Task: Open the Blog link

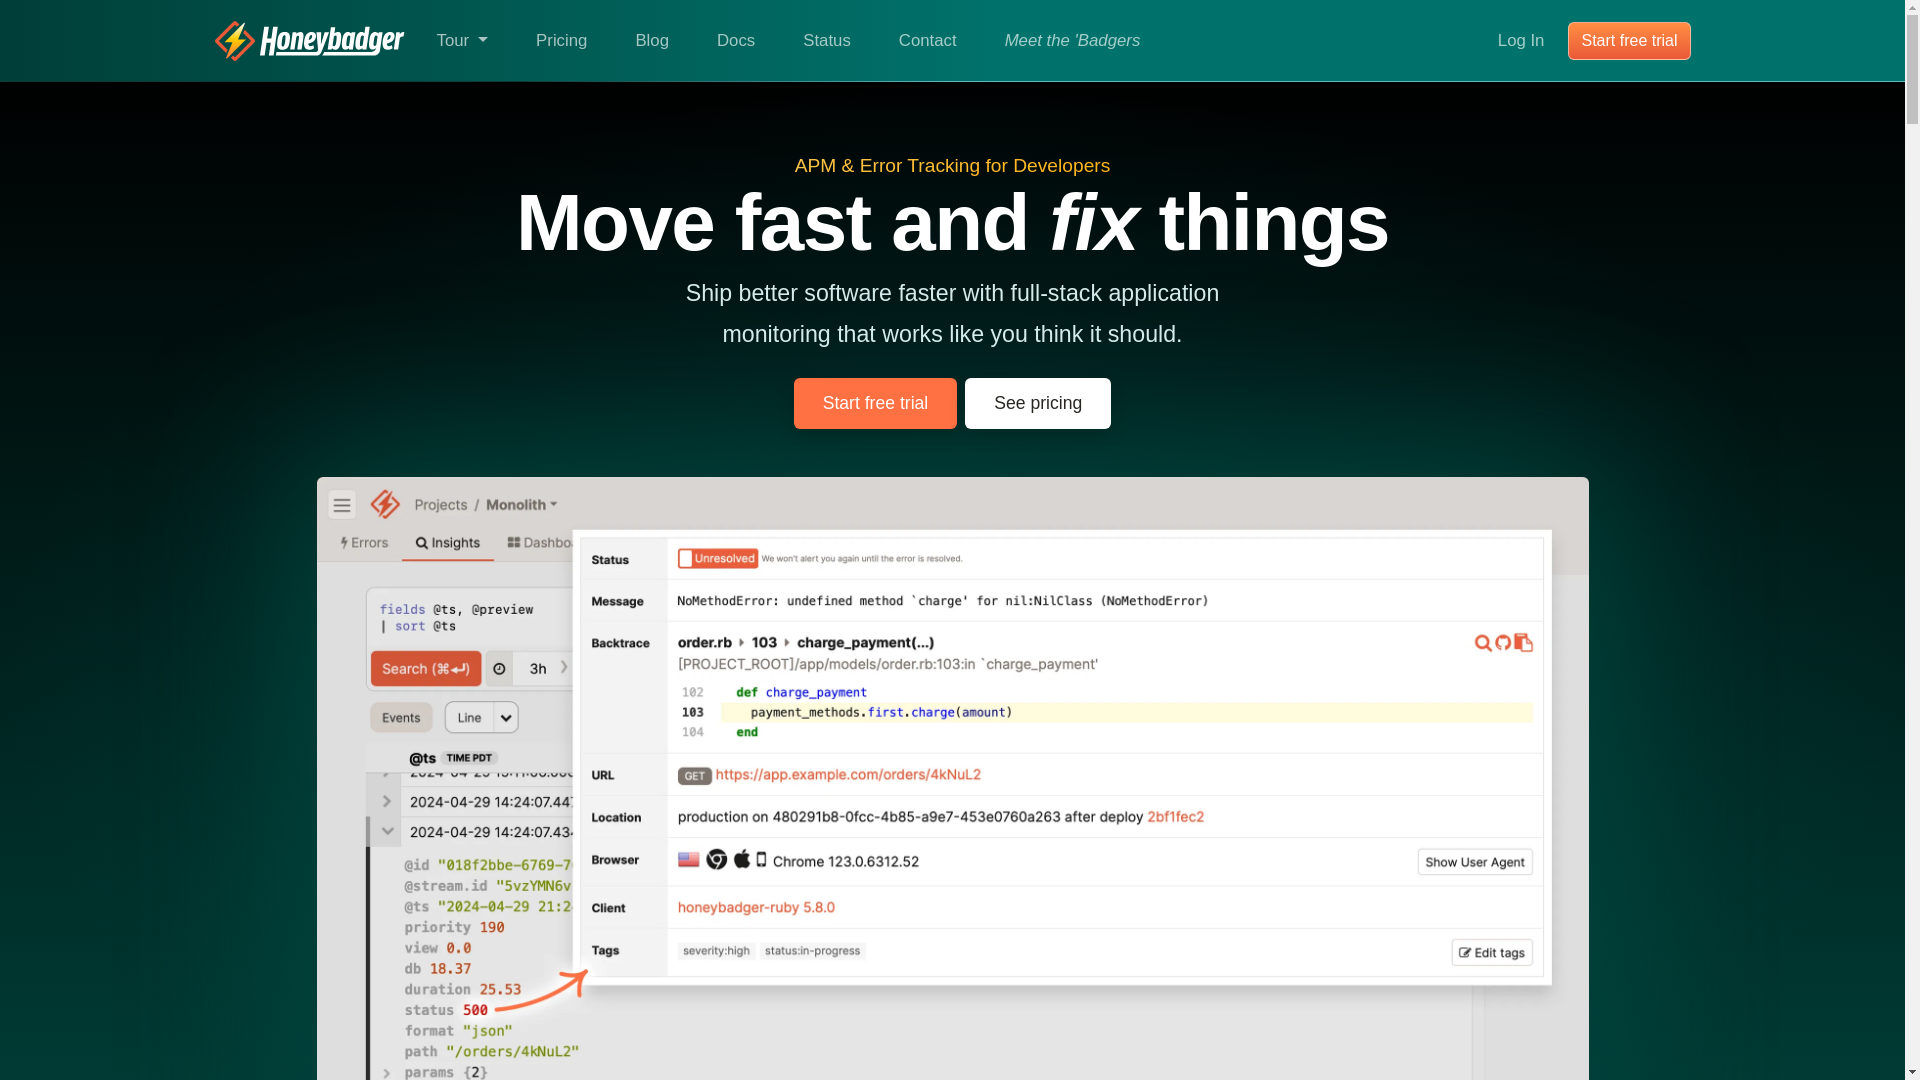Action: click(652, 41)
